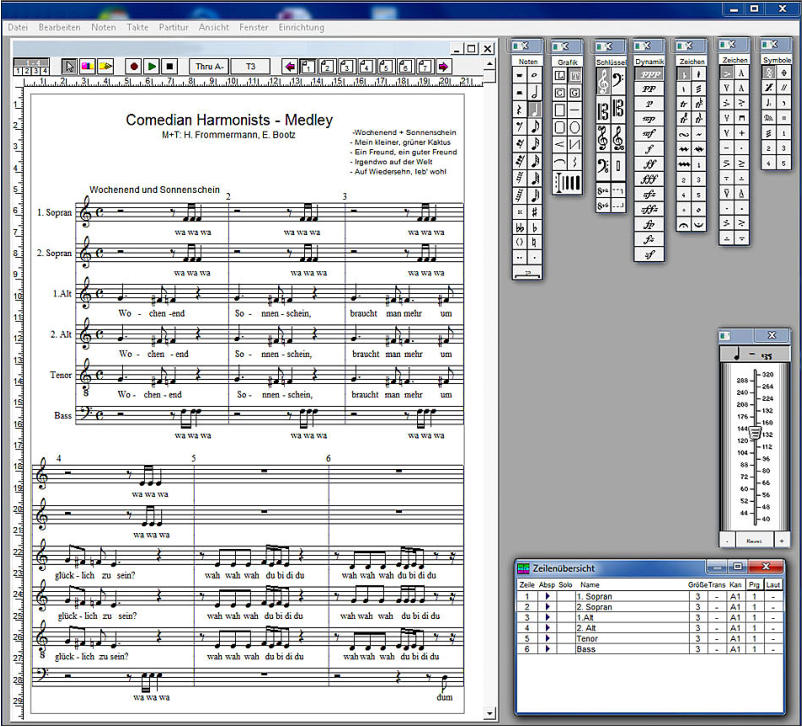Stop playback with the black square button
Image resolution: width=802 pixels, height=727 pixels.
[170, 66]
